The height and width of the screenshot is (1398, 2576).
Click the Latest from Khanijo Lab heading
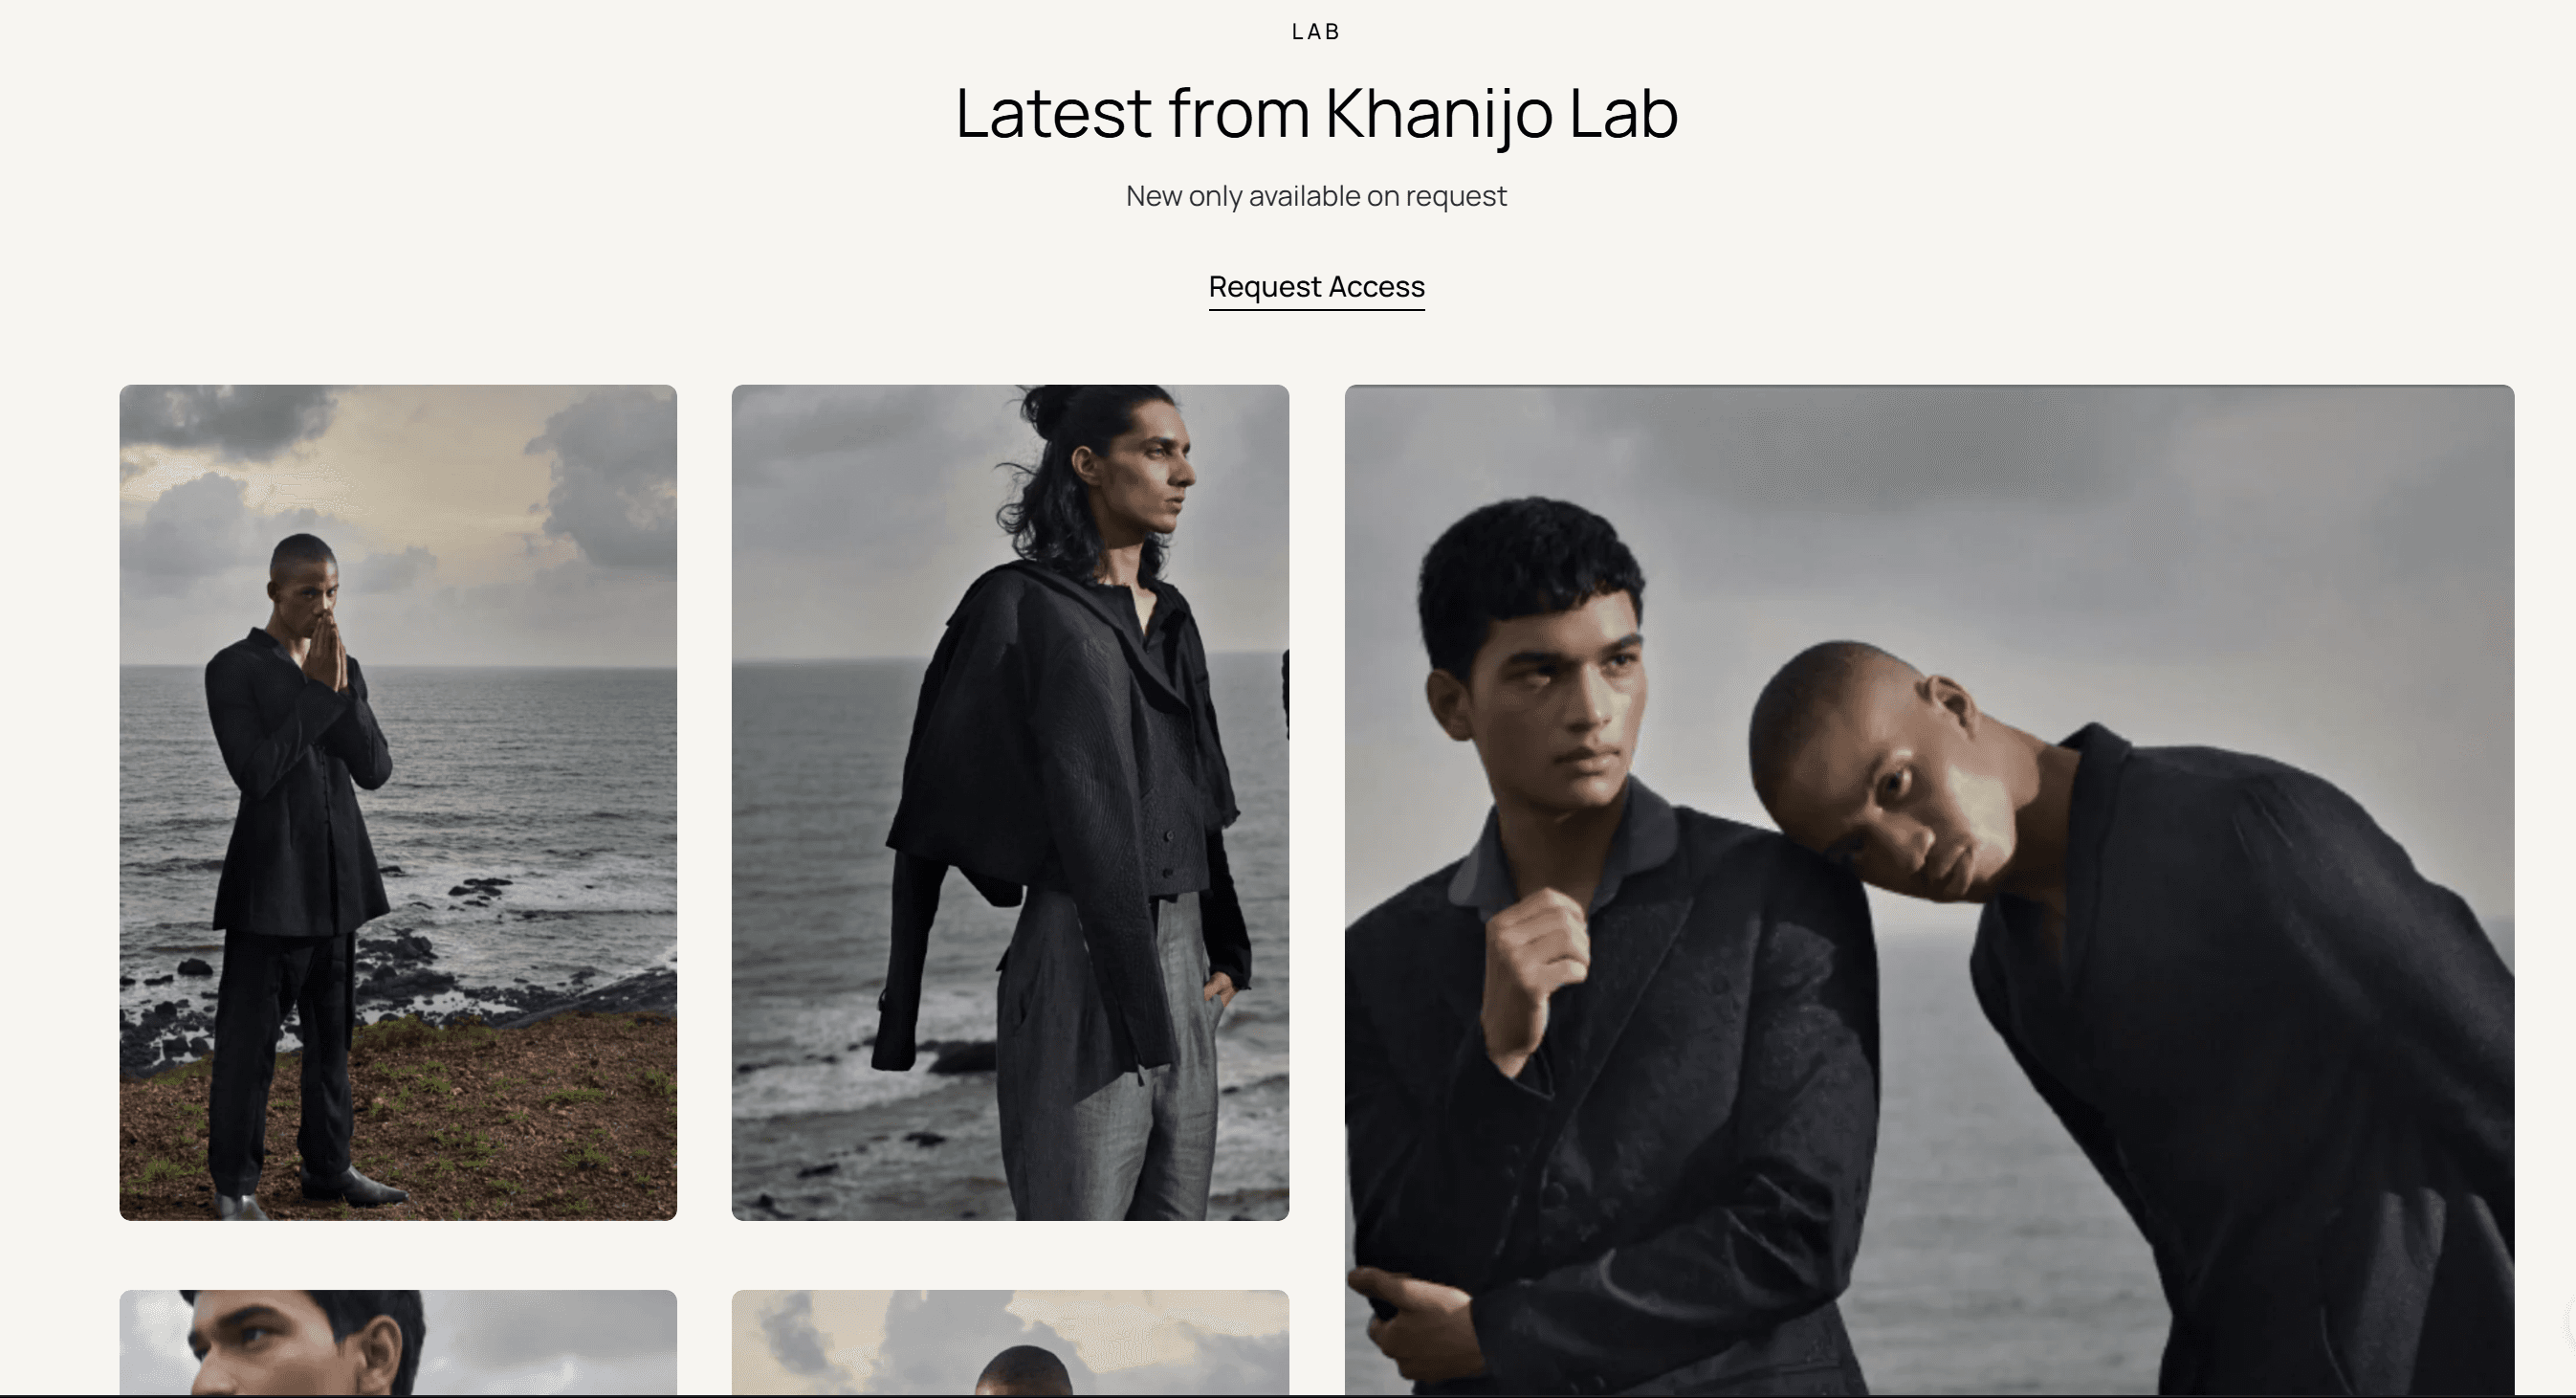coord(1316,112)
